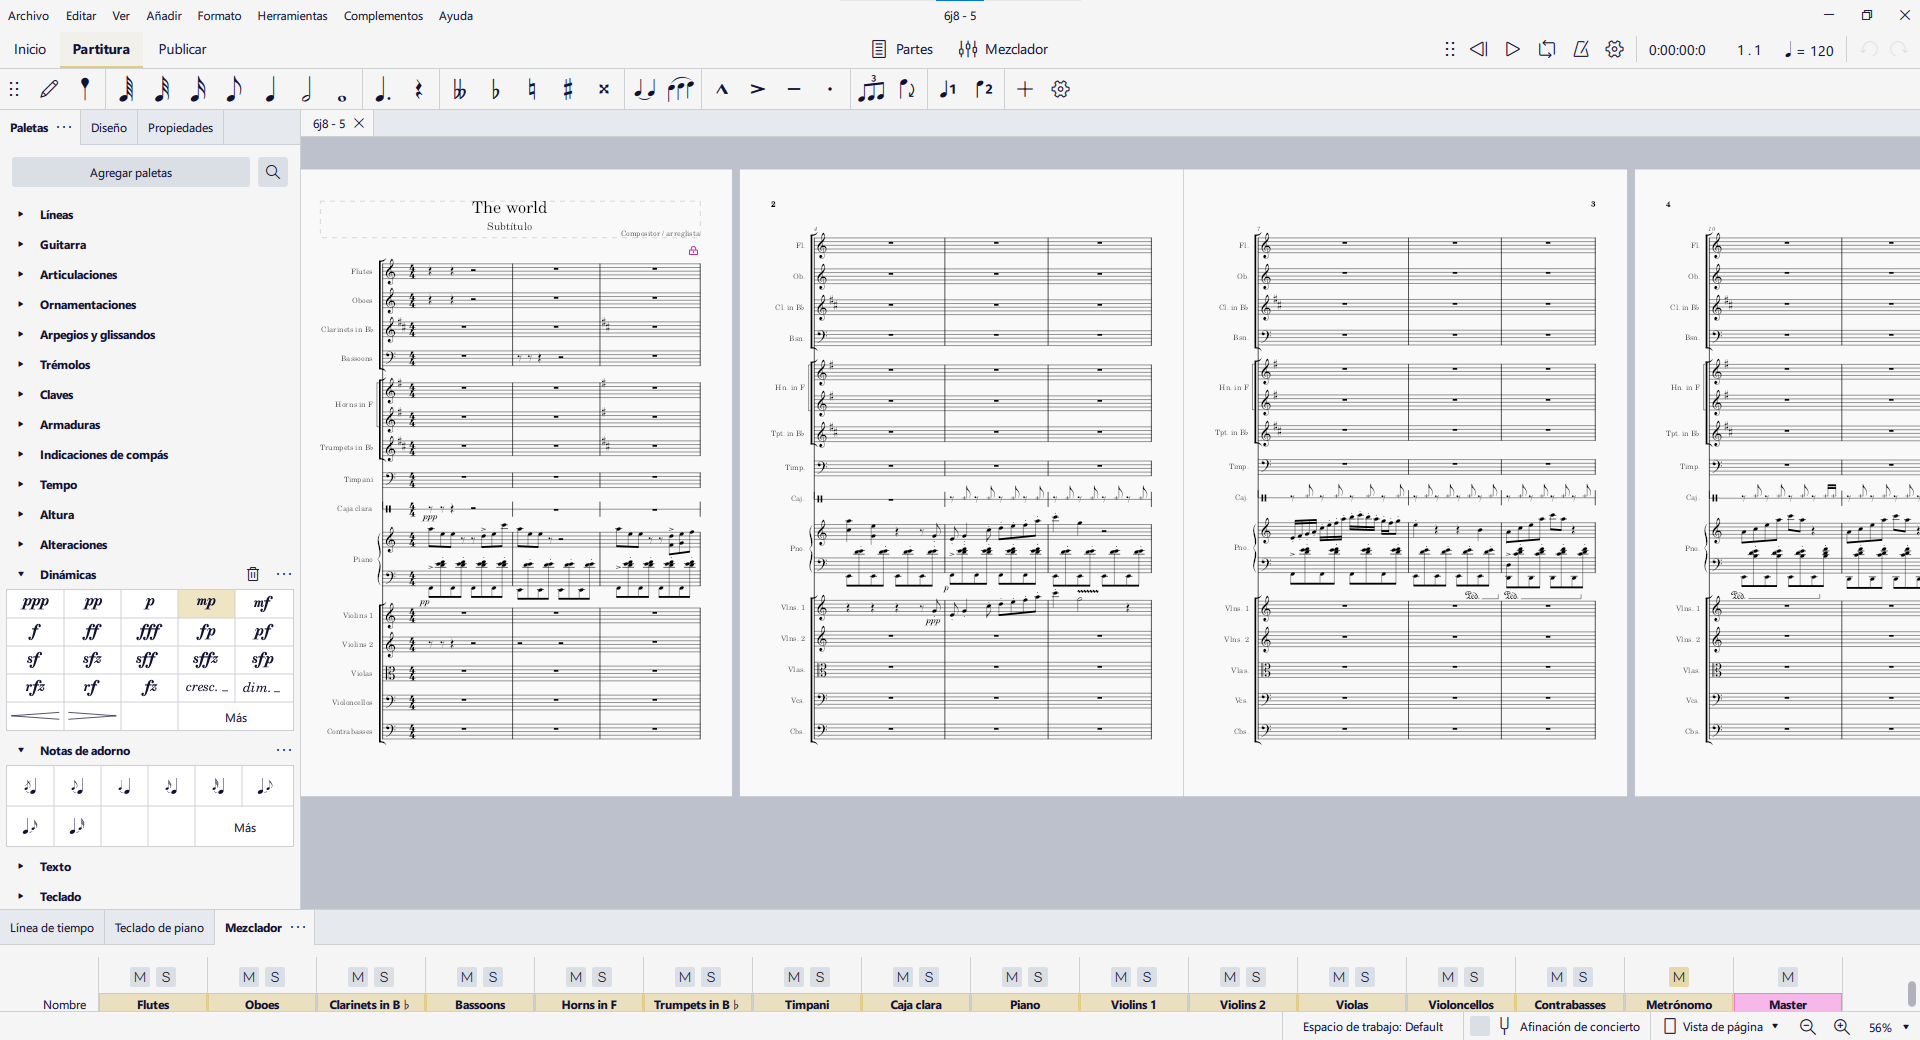Zoom in on the score
Viewport: 1920px width, 1040px height.
coord(1841,1027)
